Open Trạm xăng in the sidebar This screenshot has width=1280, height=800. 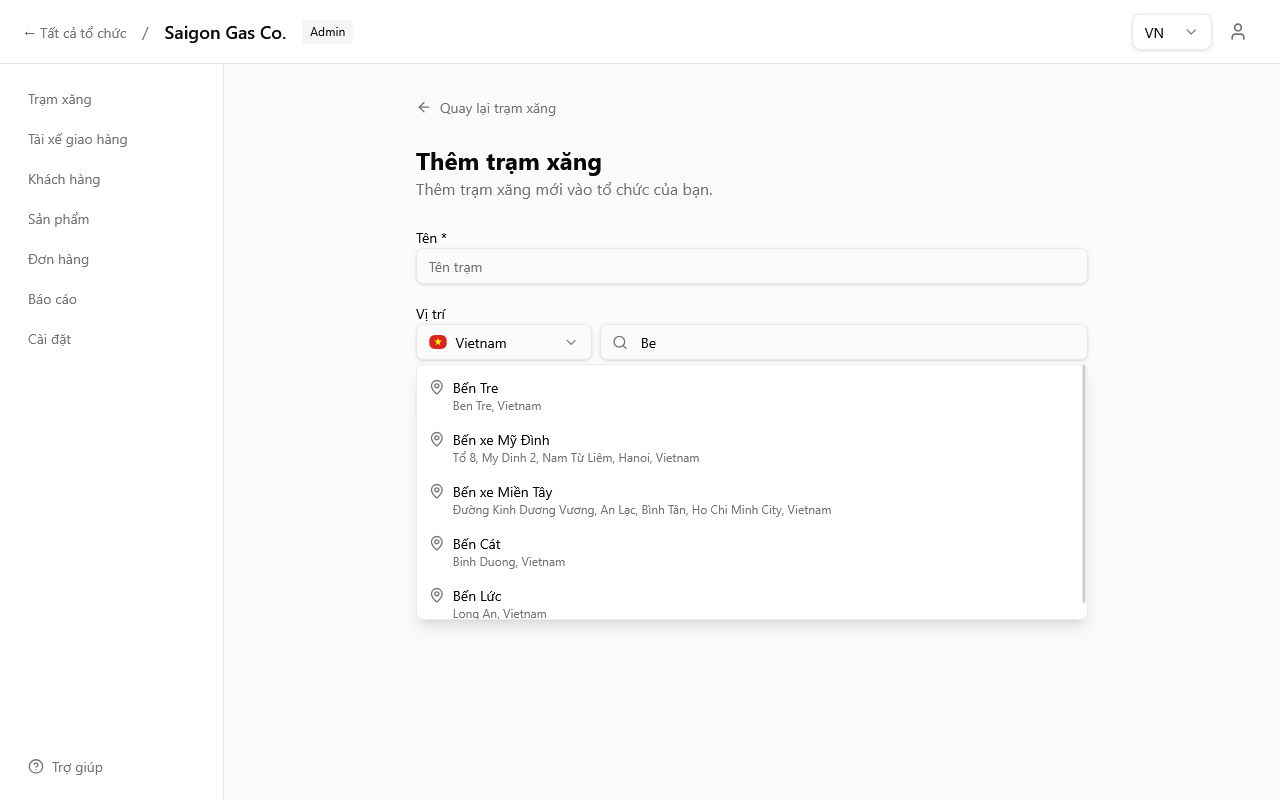pos(60,99)
